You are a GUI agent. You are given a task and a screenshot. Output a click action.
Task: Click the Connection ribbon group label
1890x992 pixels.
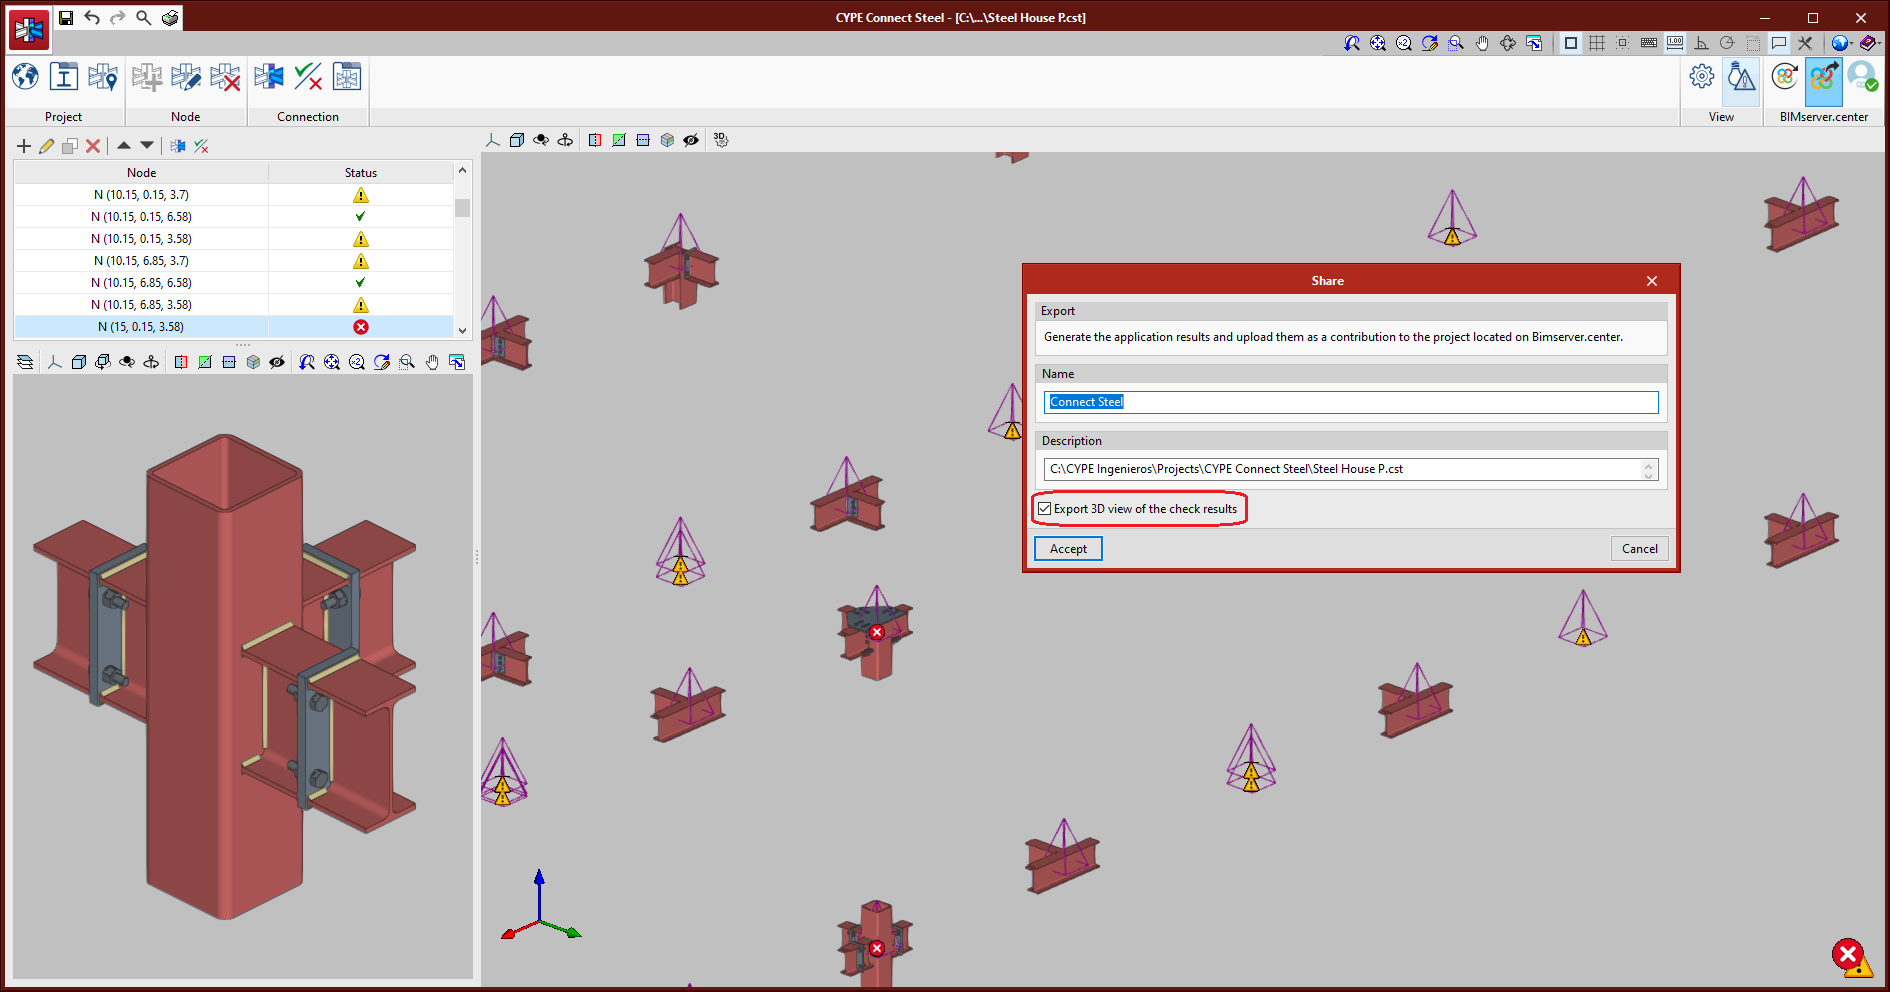click(308, 117)
